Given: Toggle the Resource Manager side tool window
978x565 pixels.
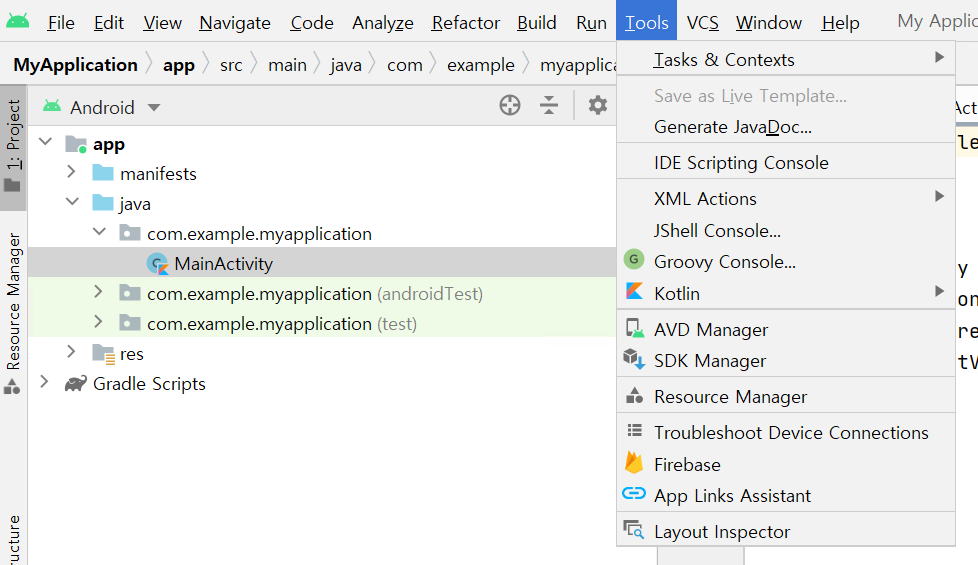Looking at the screenshot, I should tap(13, 313).
